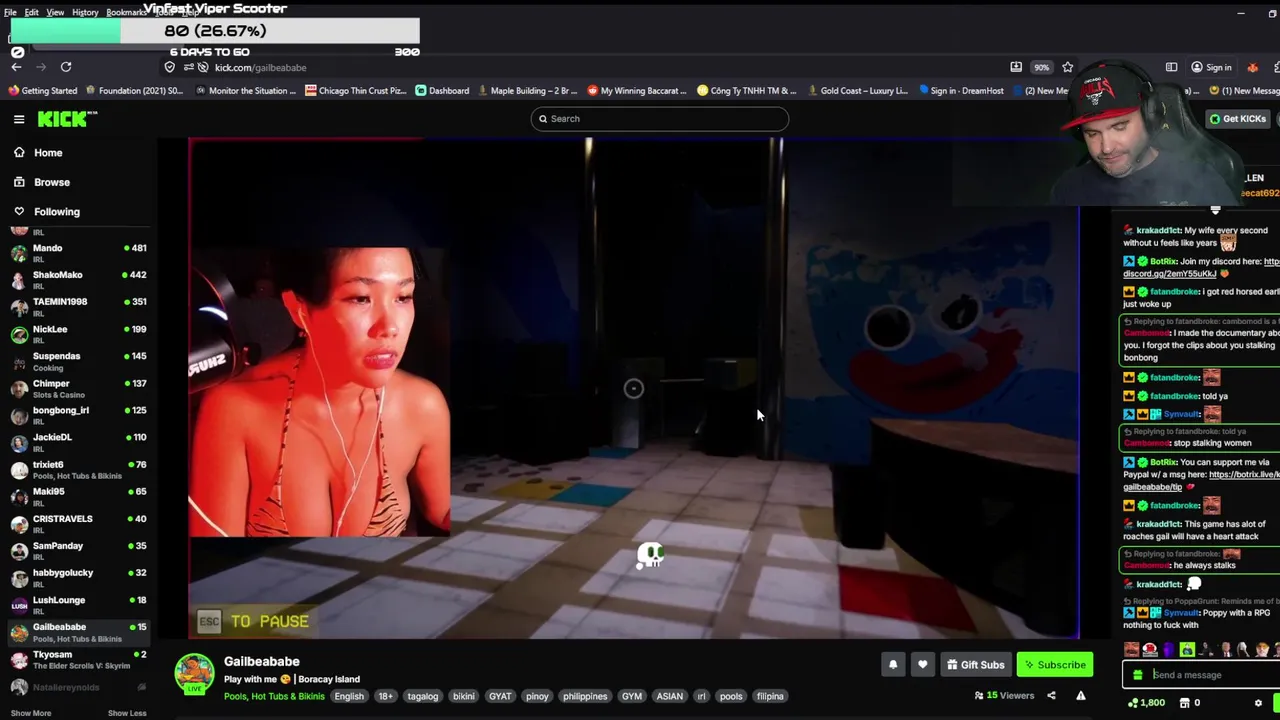The height and width of the screenshot is (720, 1280).
Task: Go back with the browser back arrow
Action: click(16, 67)
